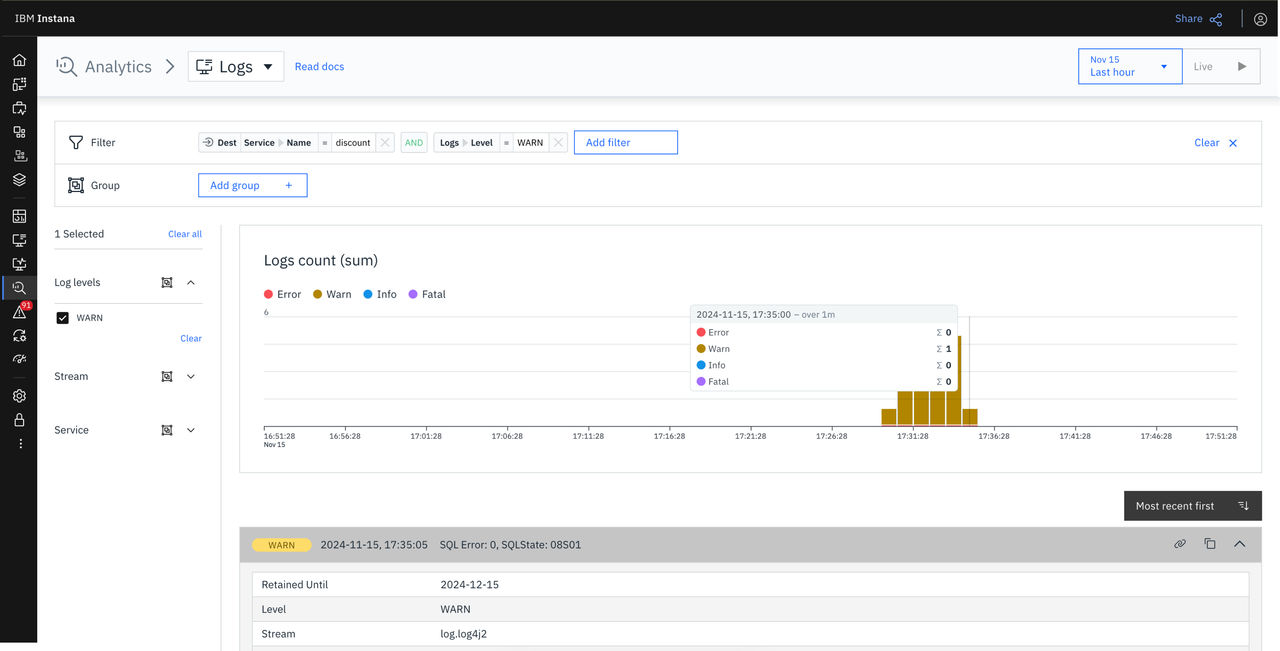Screen dimensions: 1280x651
Task: Open the Most recent first sort menu
Action: click(1193, 506)
